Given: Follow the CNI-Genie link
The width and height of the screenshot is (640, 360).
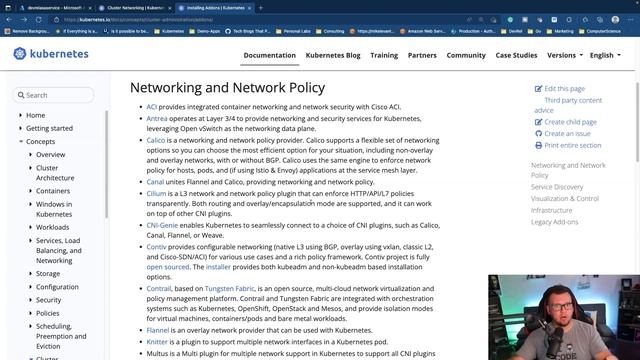Looking at the screenshot, I should point(162,225).
